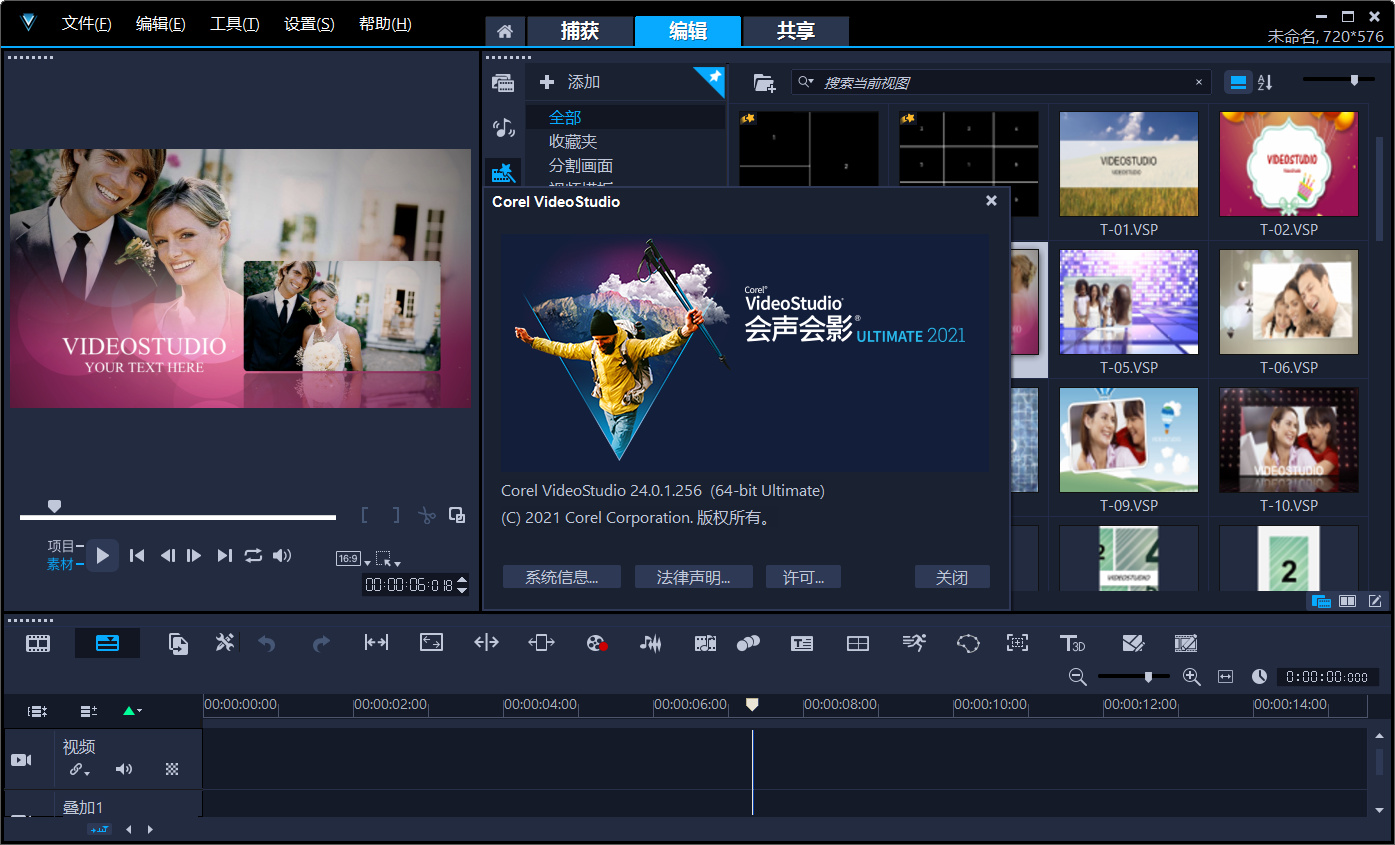Sort library clips with the A-Z icon
The height and width of the screenshot is (845, 1395).
point(1265,83)
